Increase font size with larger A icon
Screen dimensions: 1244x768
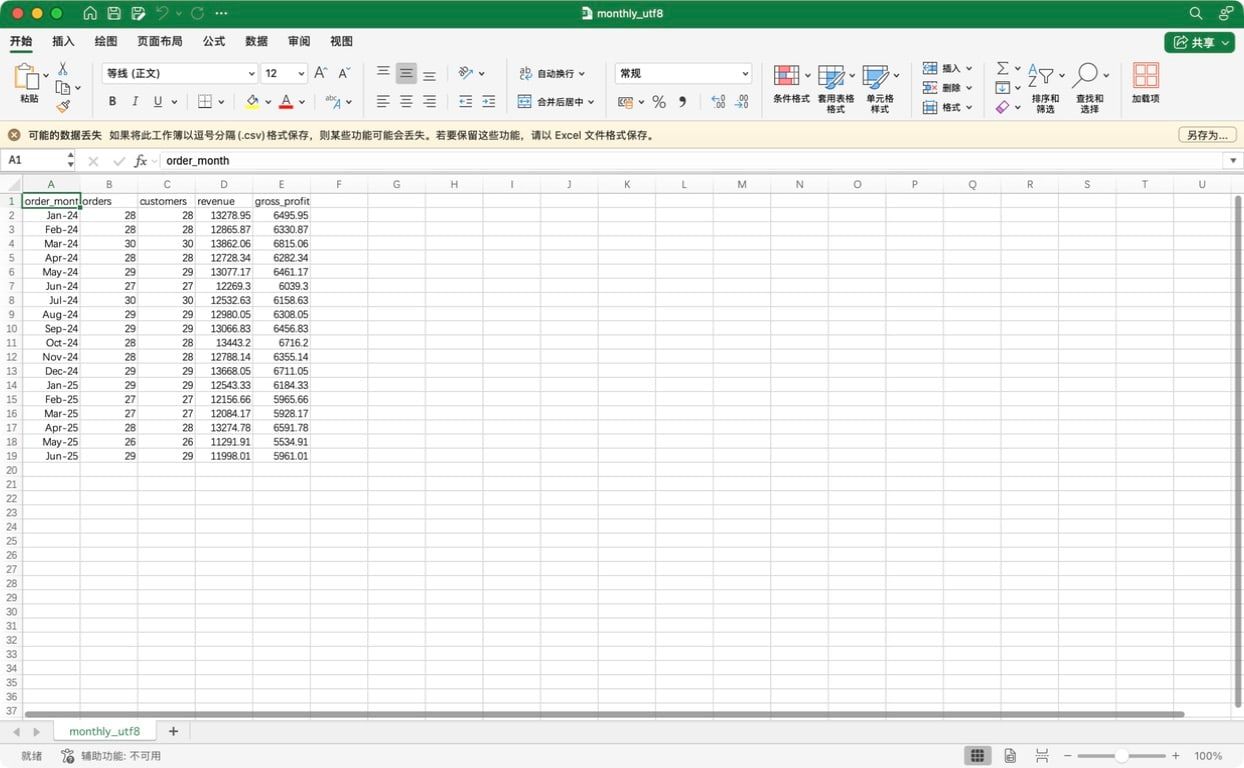[x=320, y=73]
